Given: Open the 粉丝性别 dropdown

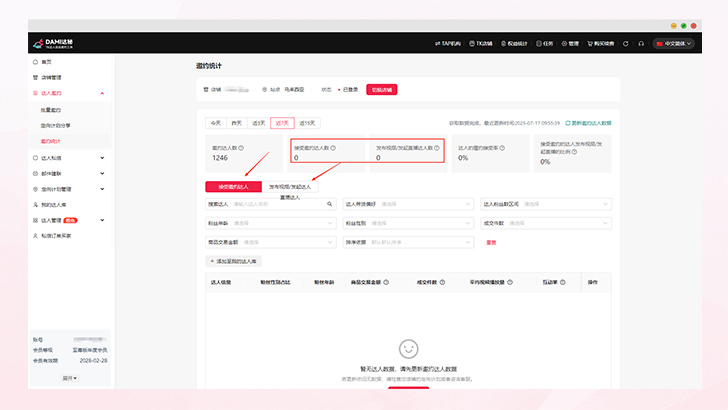Looking at the screenshot, I should click(x=408, y=223).
